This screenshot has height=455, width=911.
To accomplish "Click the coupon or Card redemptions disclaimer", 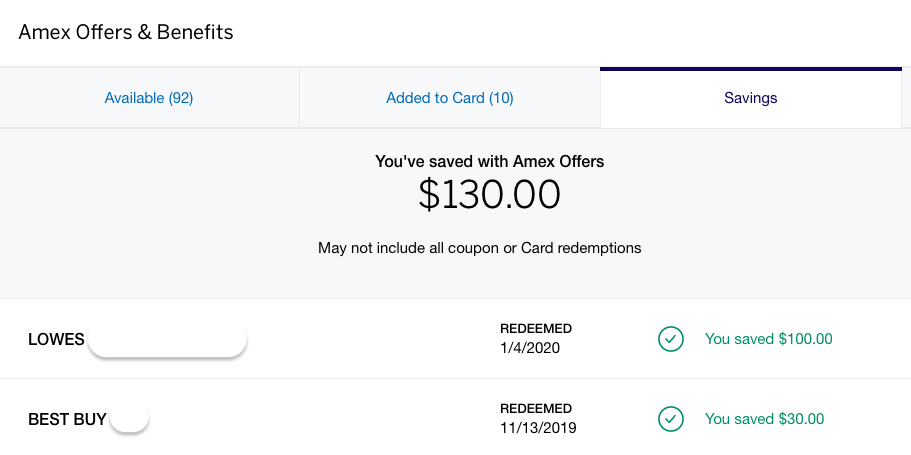I will (x=479, y=248).
